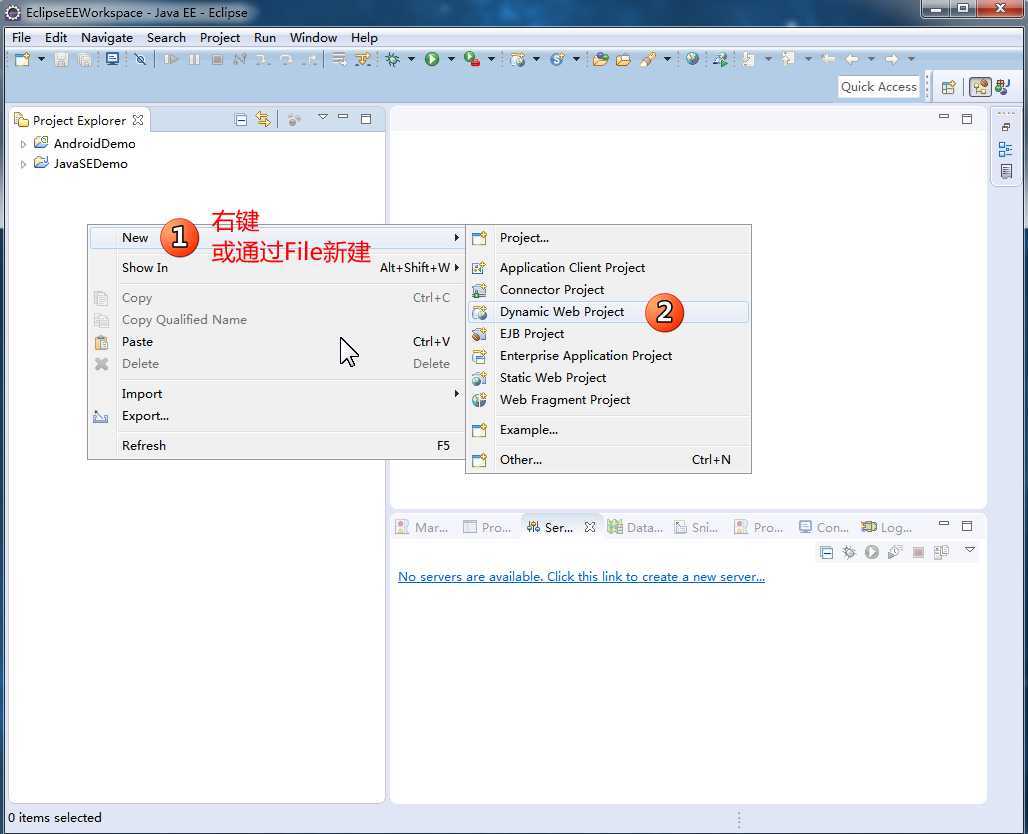Viewport: 1028px width, 834px height.
Task: Choose Dynamic Web Project from submenu
Action: 608,311
